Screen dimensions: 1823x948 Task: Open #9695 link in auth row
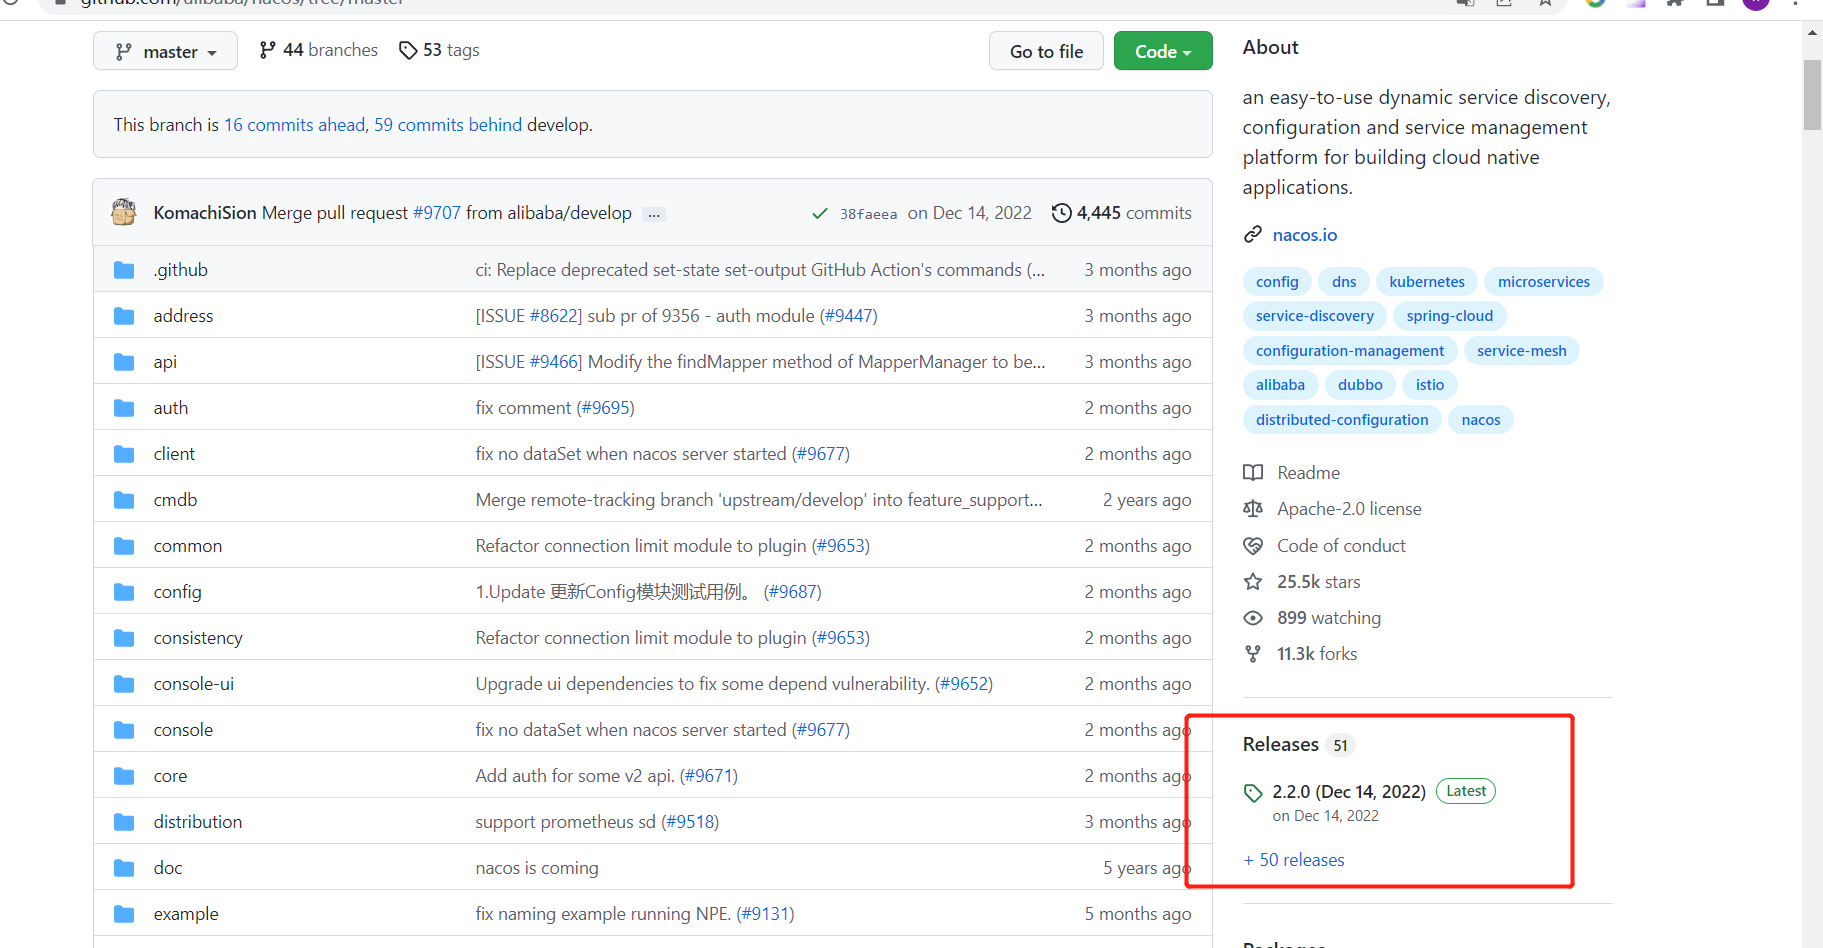606,408
